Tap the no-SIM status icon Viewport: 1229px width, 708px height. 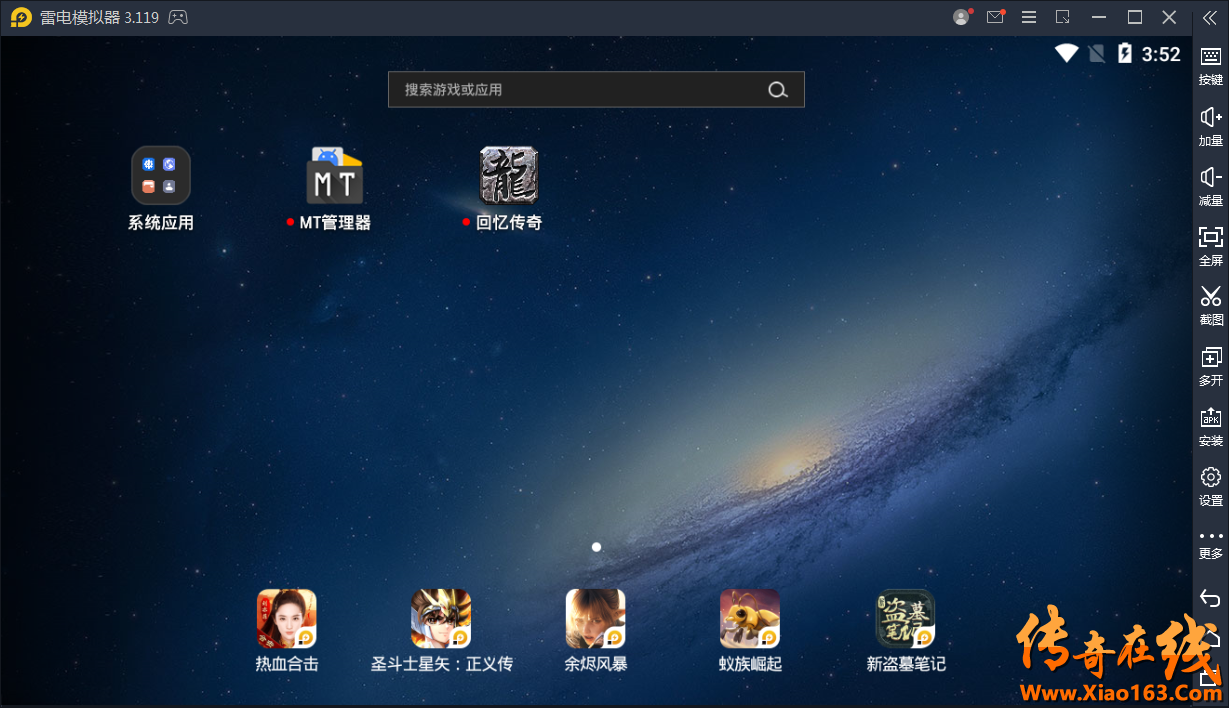pos(1097,53)
